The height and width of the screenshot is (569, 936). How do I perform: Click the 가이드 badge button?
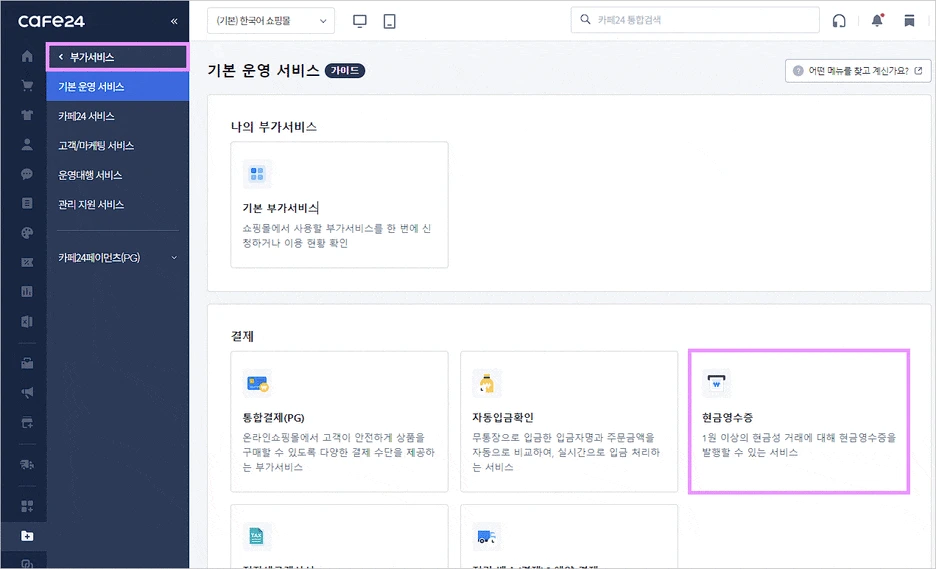click(x=344, y=70)
